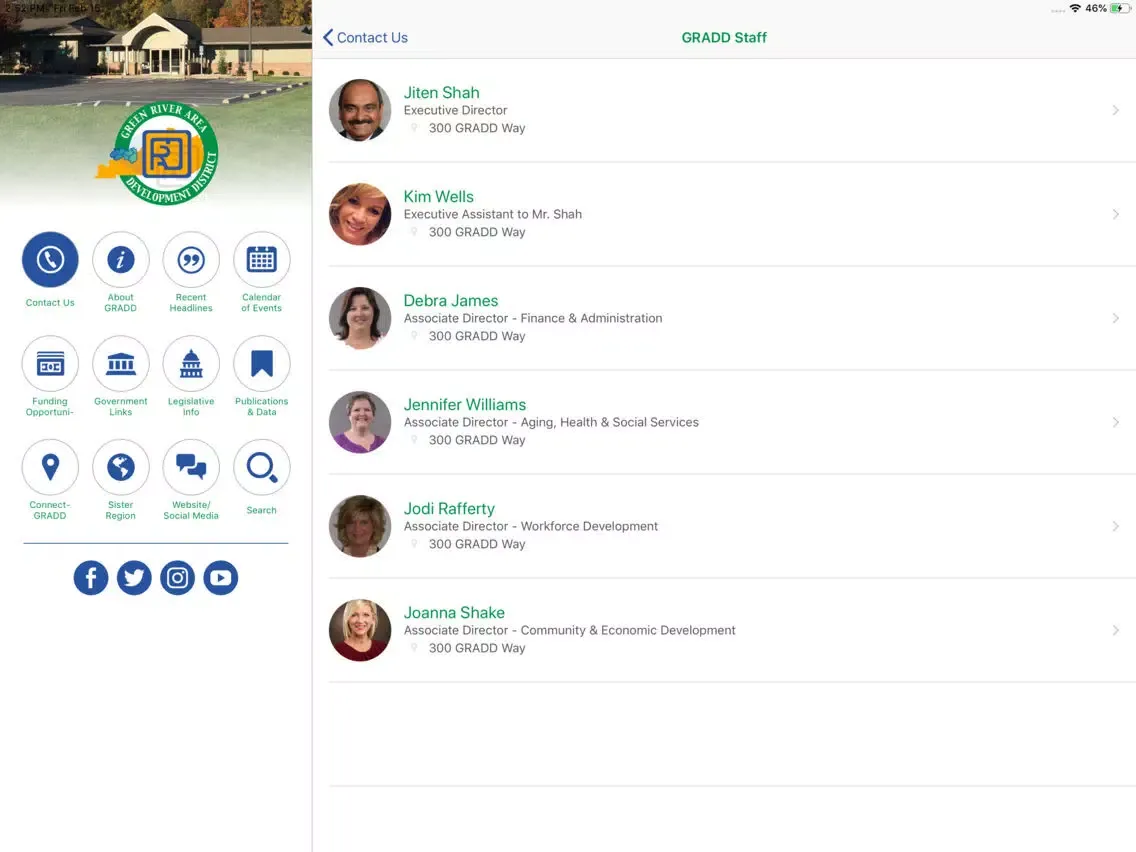The height and width of the screenshot is (852, 1136).
Task: Tap 'Associate Director - Workforce Development' text
Action: pos(530,526)
